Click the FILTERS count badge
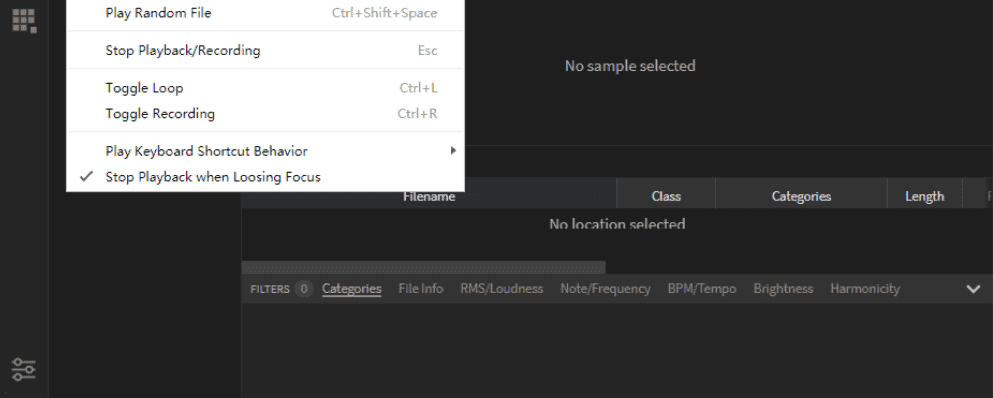 click(x=303, y=289)
